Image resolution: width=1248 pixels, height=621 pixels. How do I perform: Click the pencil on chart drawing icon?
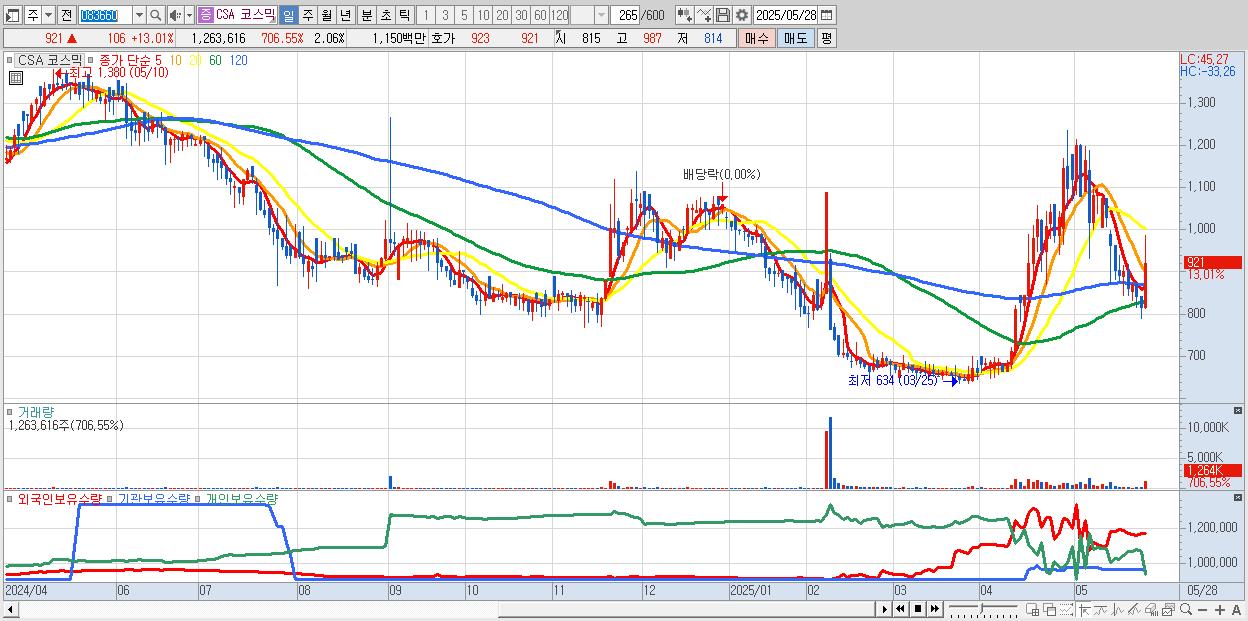click(1134, 609)
